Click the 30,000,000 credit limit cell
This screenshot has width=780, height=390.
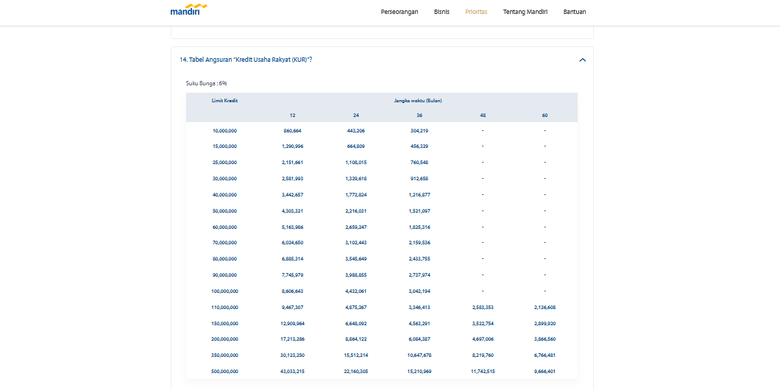[x=225, y=178]
